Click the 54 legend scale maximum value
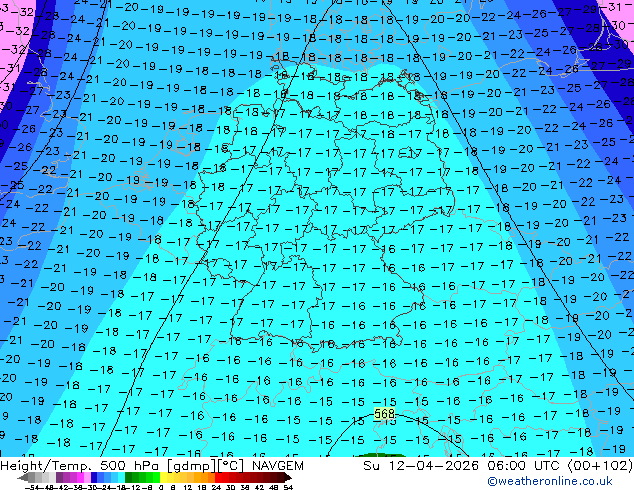 click(x=288, y=487)
